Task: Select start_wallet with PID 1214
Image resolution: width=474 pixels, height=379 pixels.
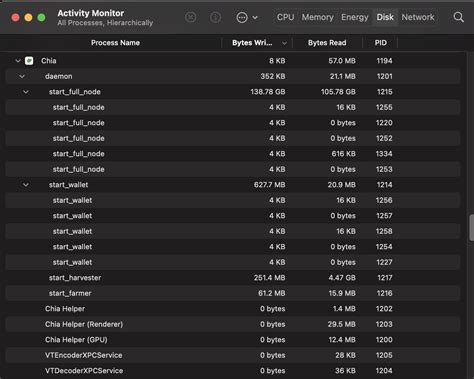Action: click(x=233, y=185)
